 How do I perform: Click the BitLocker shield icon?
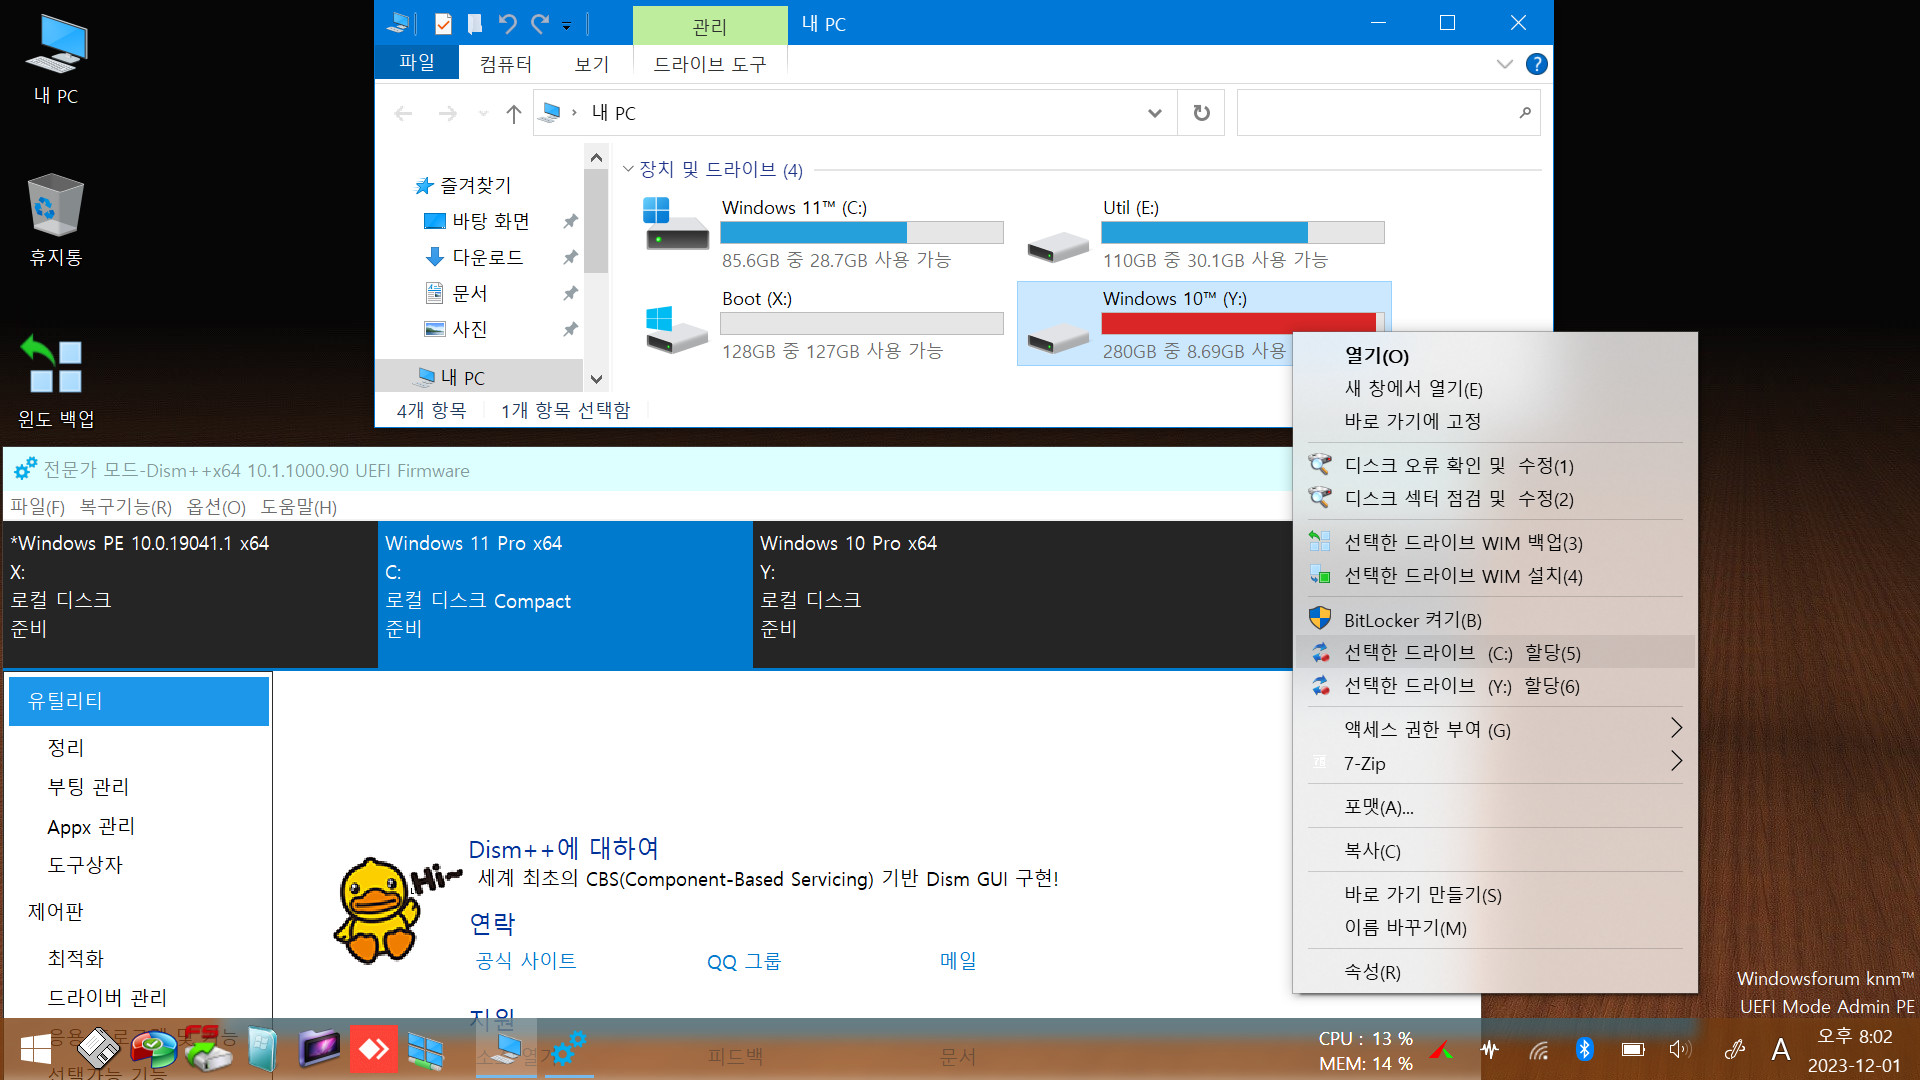(x=1320, y=619)
